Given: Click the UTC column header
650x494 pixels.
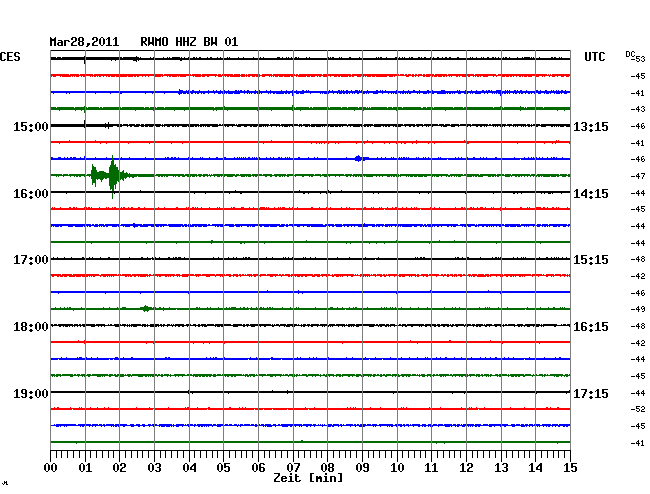Looking at the screenshot, I should [x=594, y=57].
